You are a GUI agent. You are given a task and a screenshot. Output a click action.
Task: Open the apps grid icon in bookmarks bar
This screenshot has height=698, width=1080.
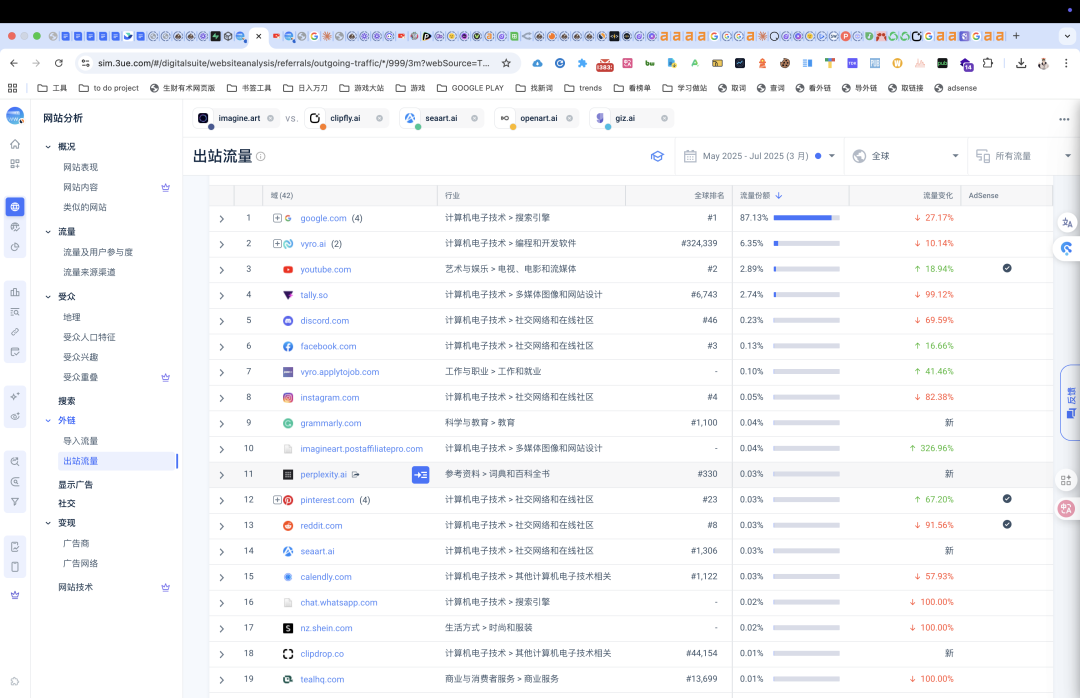click(x=12, y=88)
